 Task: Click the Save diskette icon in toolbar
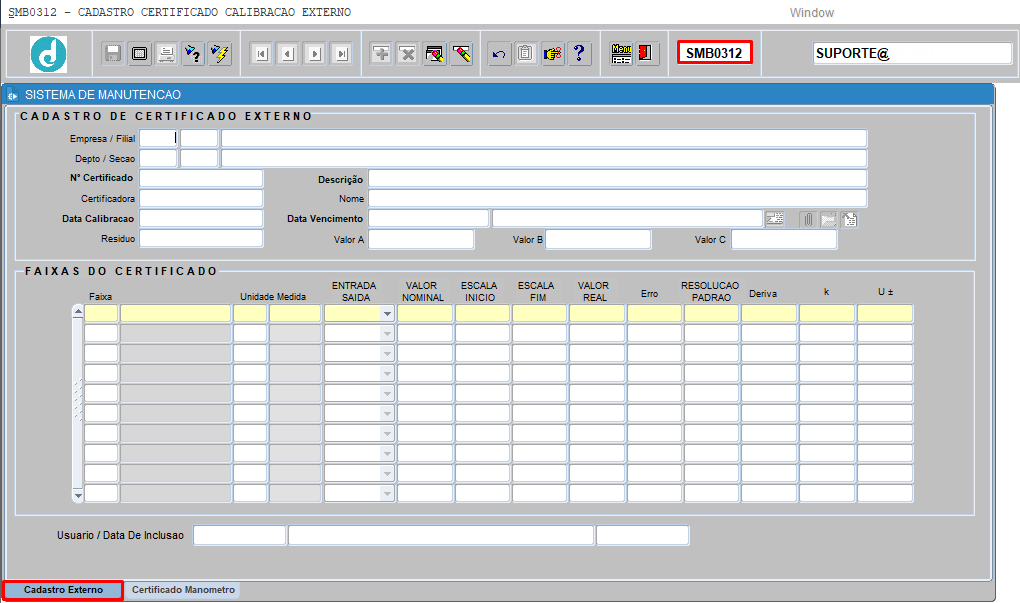click(x=113, y=53)
